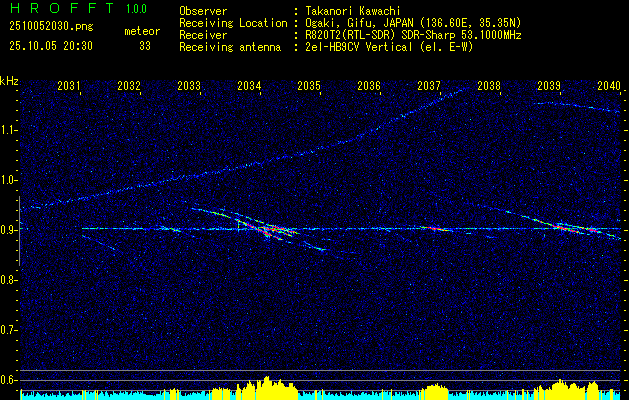
Task: Click time axis label 2034
Action: point(249,85)
